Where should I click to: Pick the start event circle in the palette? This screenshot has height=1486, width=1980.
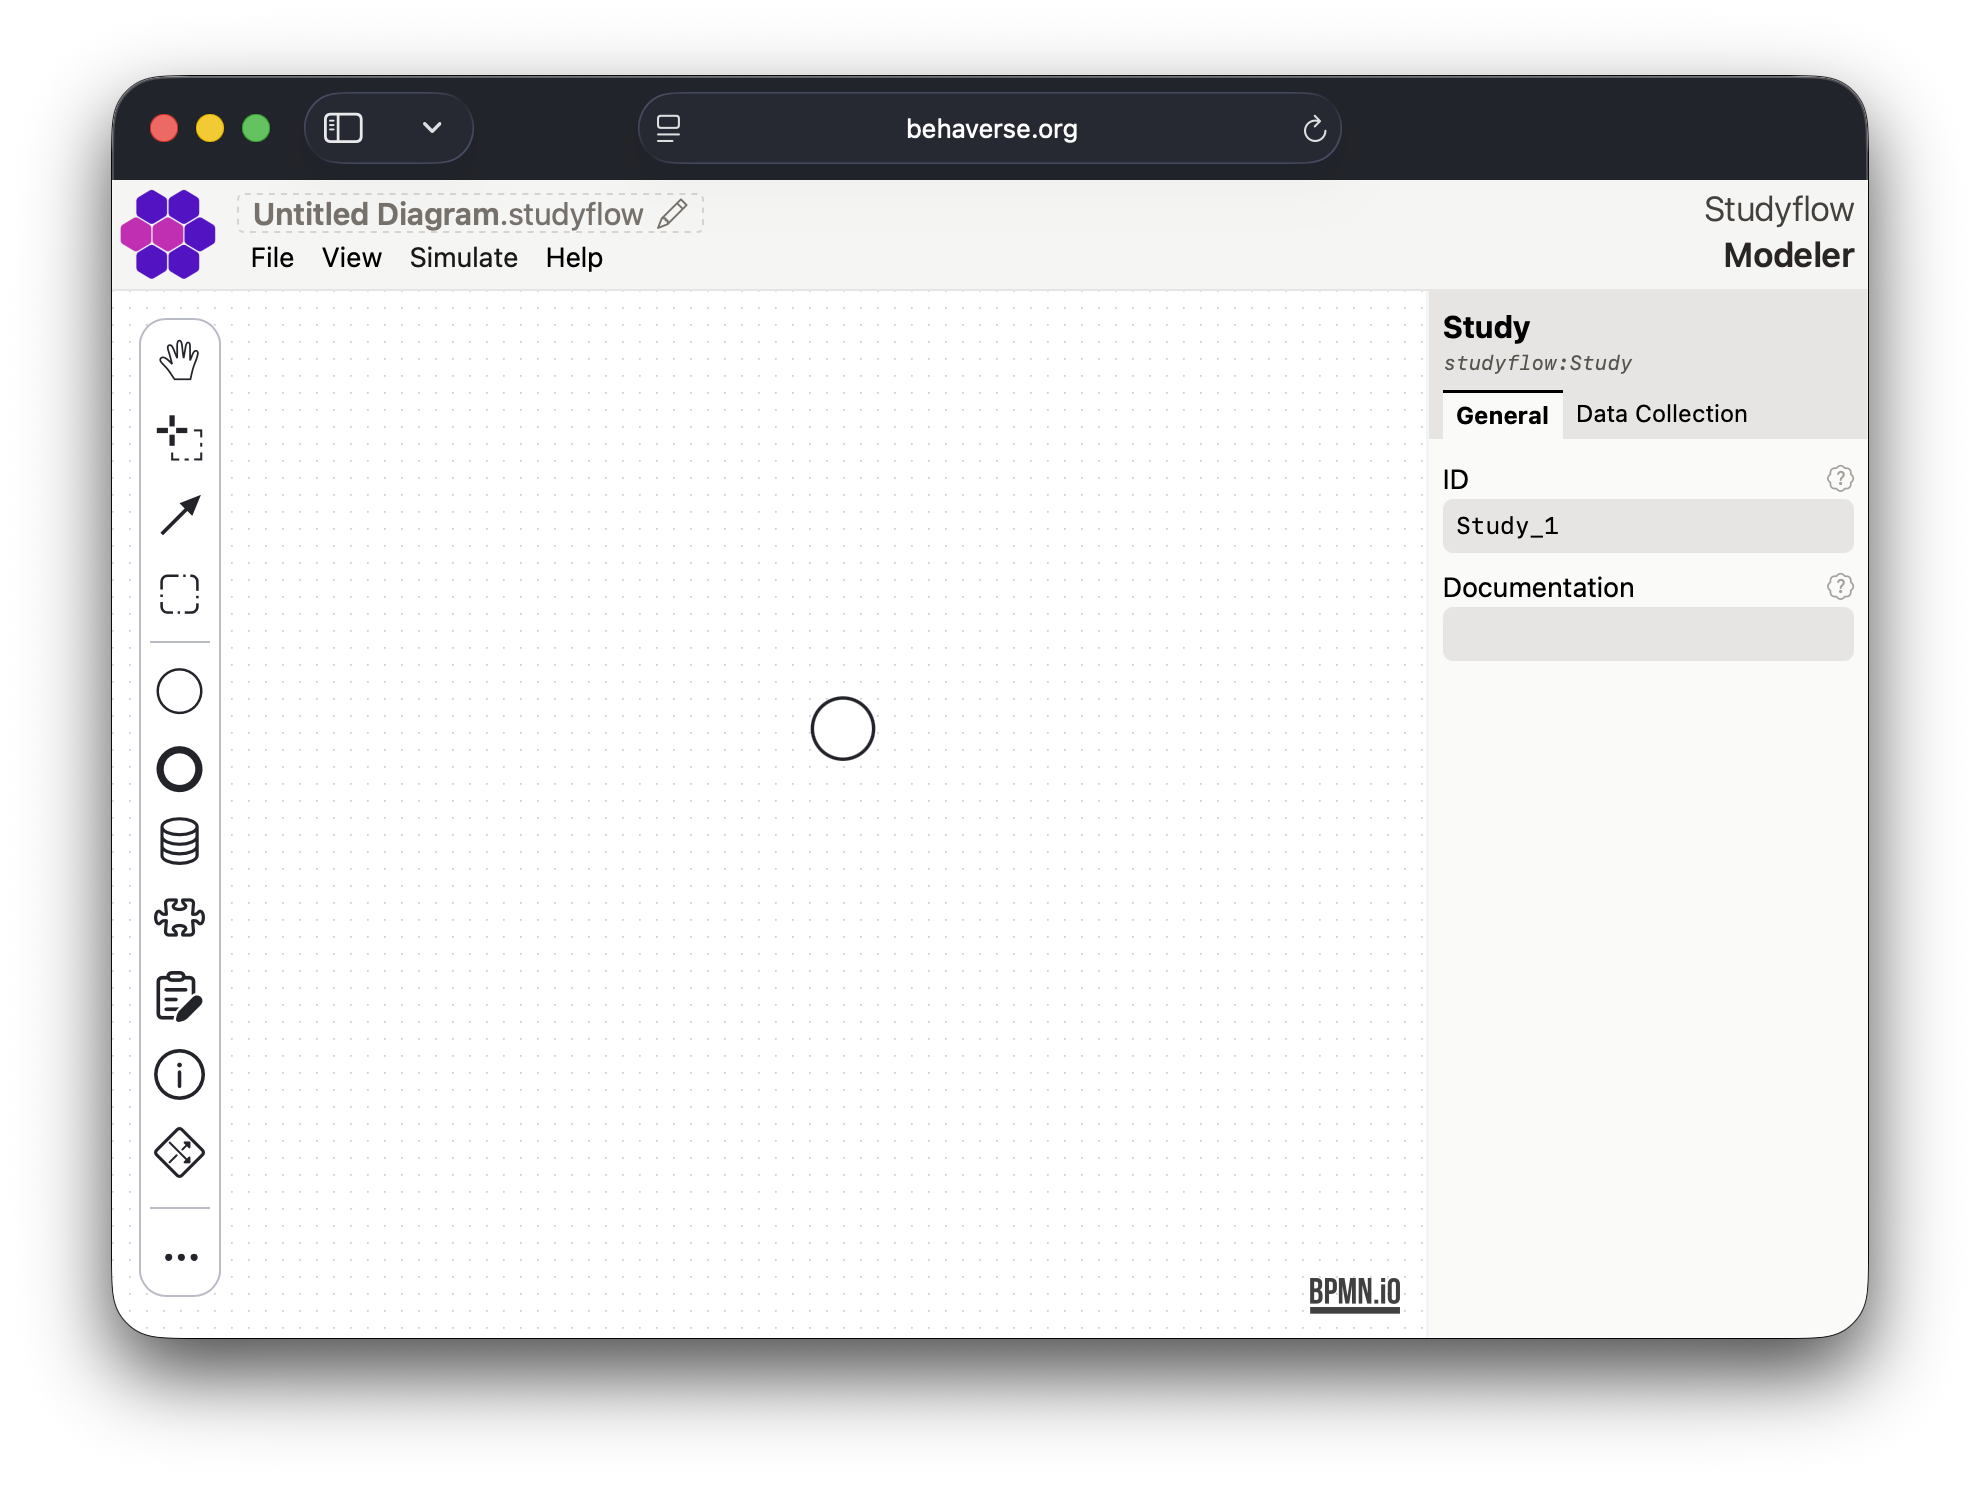coord(180,691)
